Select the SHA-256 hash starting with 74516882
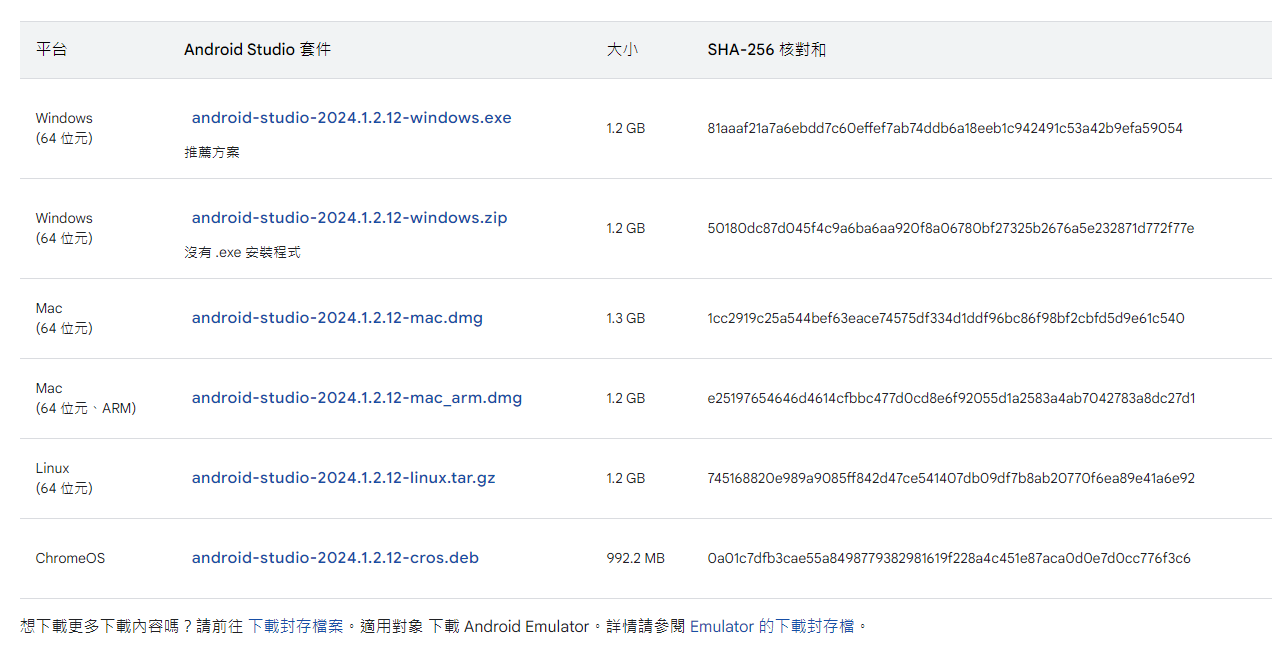Viewport: 1281px width, 651px height. (951, 478)
